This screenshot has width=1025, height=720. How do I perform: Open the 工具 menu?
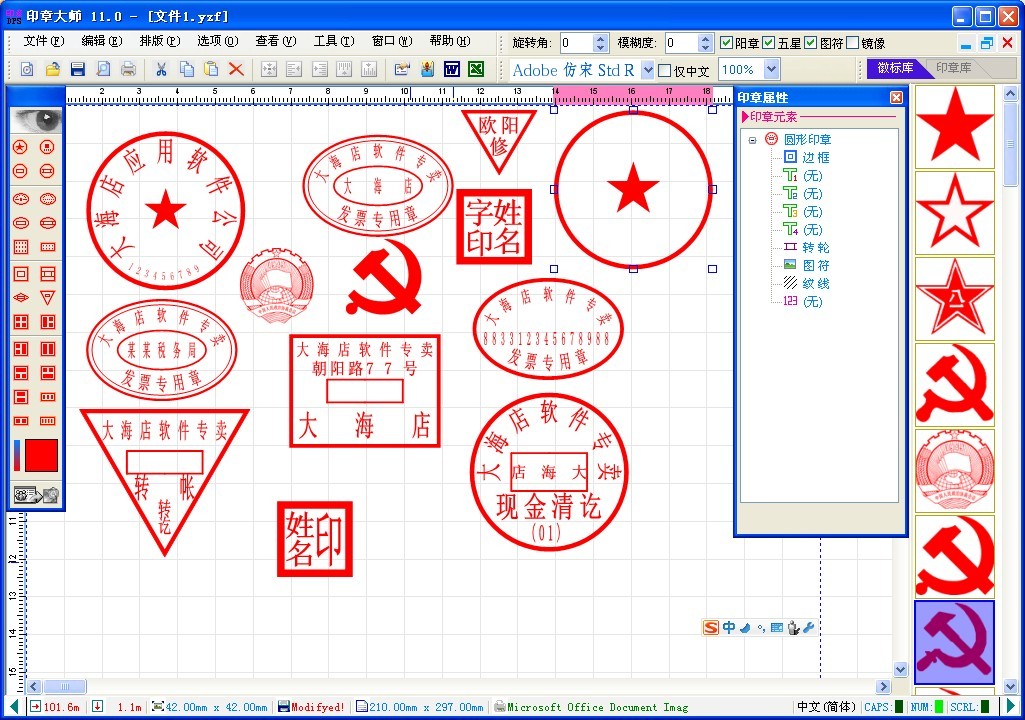coord(332,41)
